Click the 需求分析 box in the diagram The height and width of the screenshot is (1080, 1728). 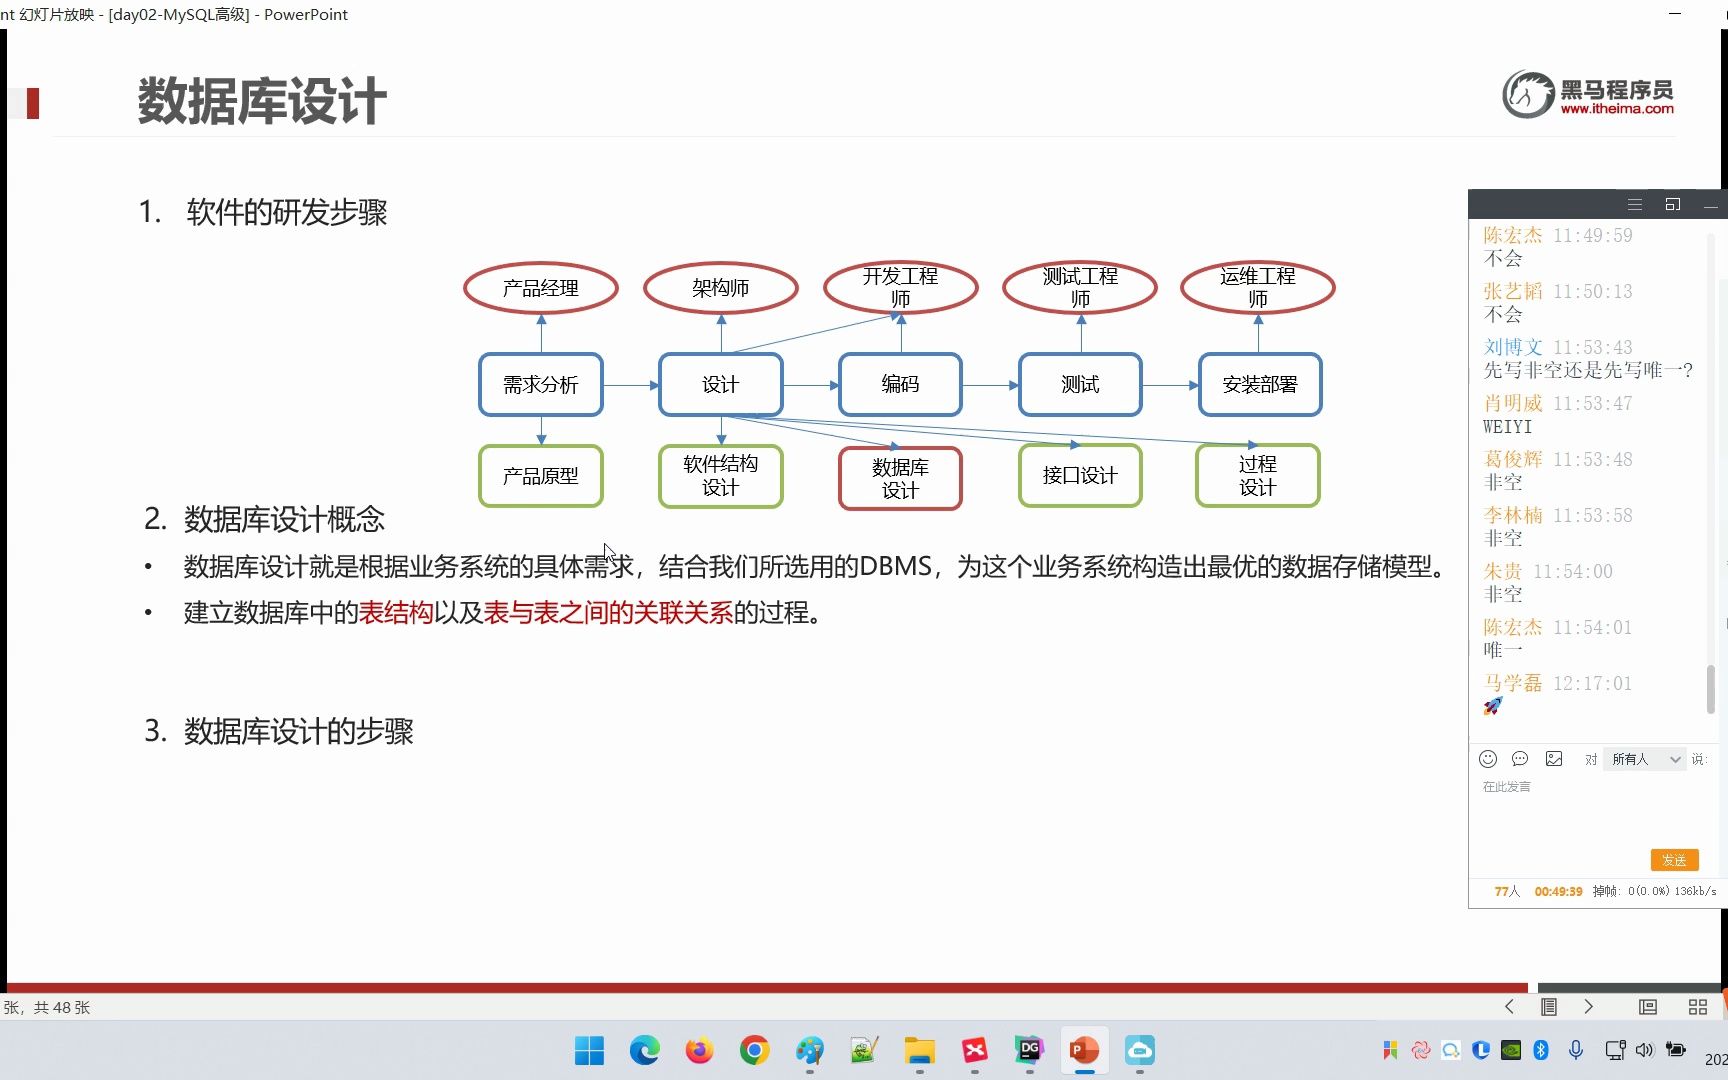point(541,384)
